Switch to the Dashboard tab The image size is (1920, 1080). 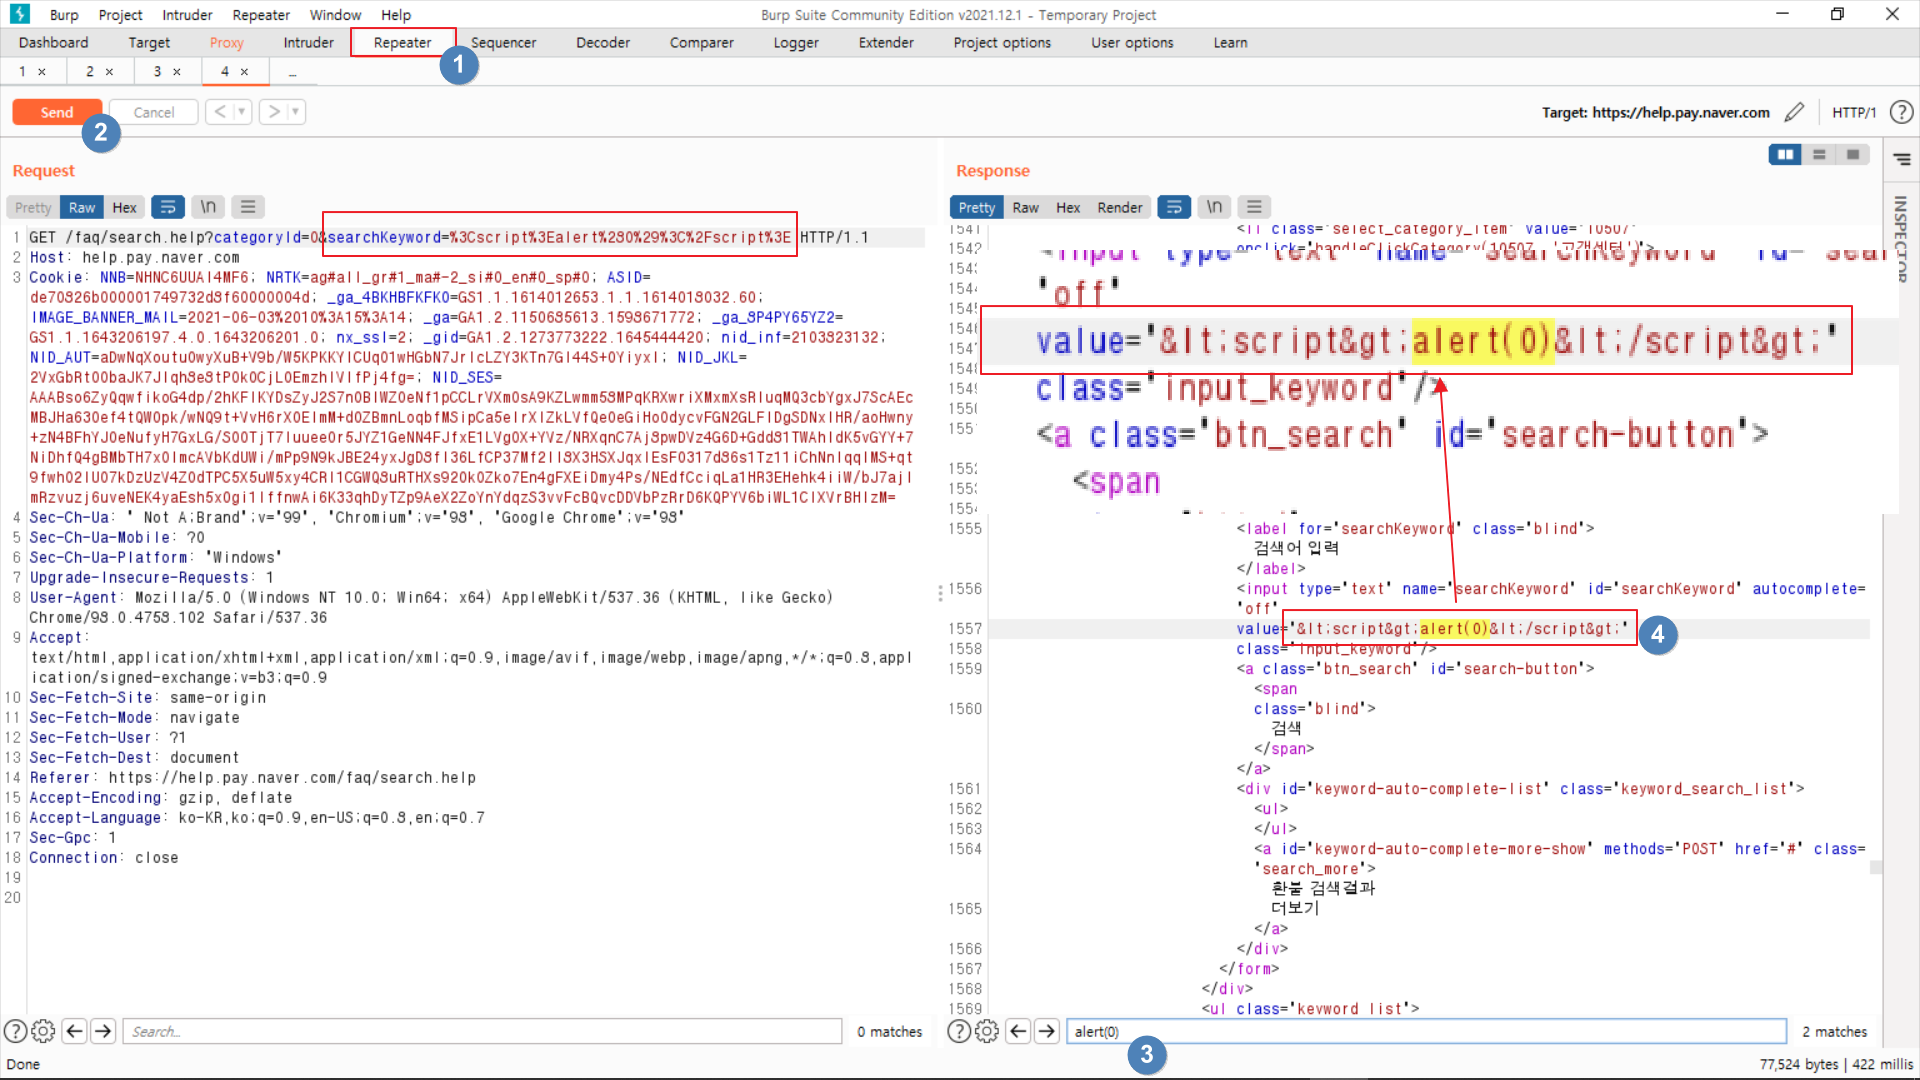[53, 42]
